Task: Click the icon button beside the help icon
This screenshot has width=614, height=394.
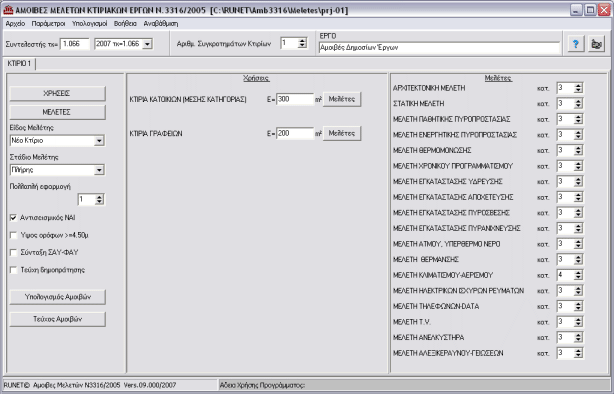Action: tap(596, 44)
